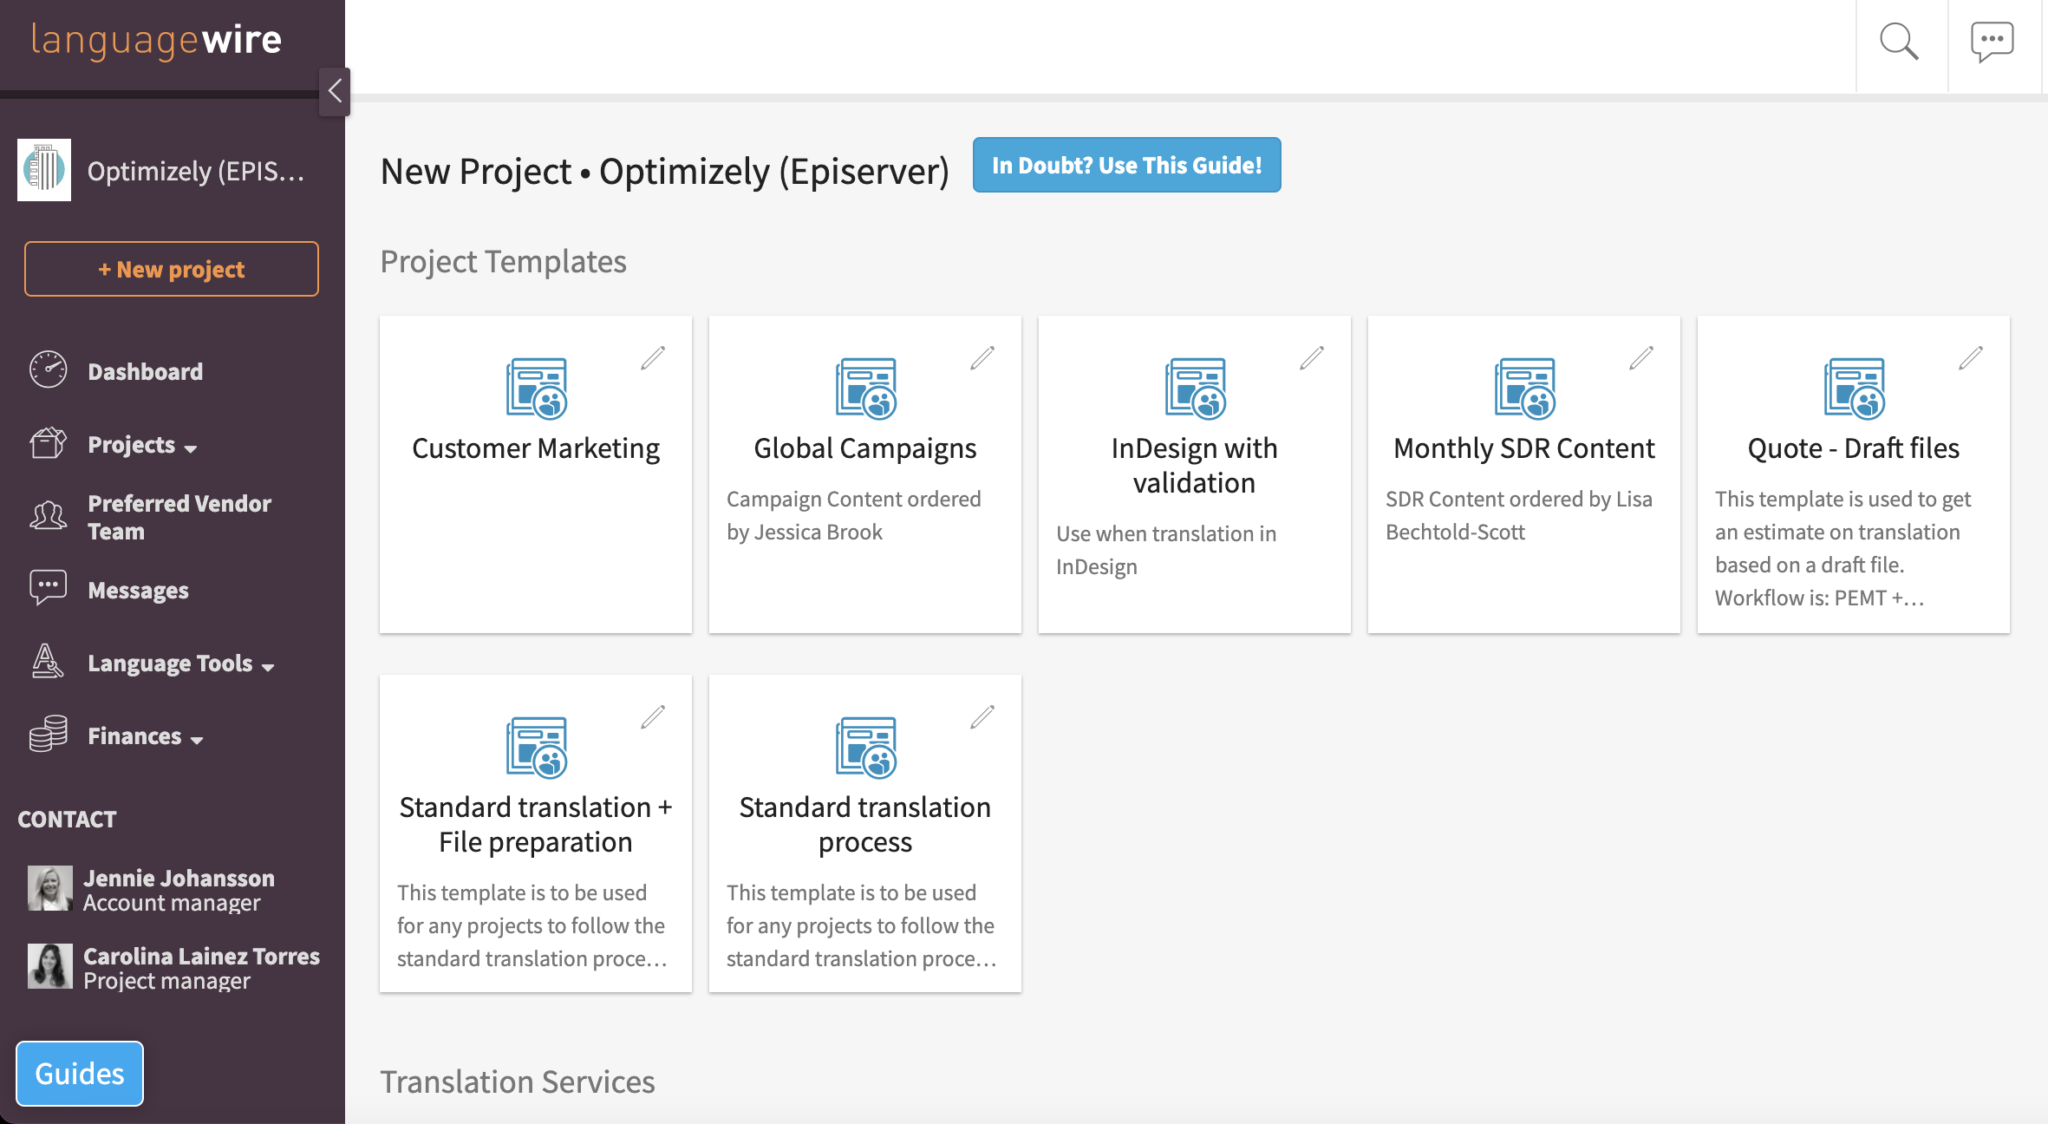Screen dimensions: 2048x1124
Task: Edit the Global Campaigns template pencil
Action: (x=982, y=358)
